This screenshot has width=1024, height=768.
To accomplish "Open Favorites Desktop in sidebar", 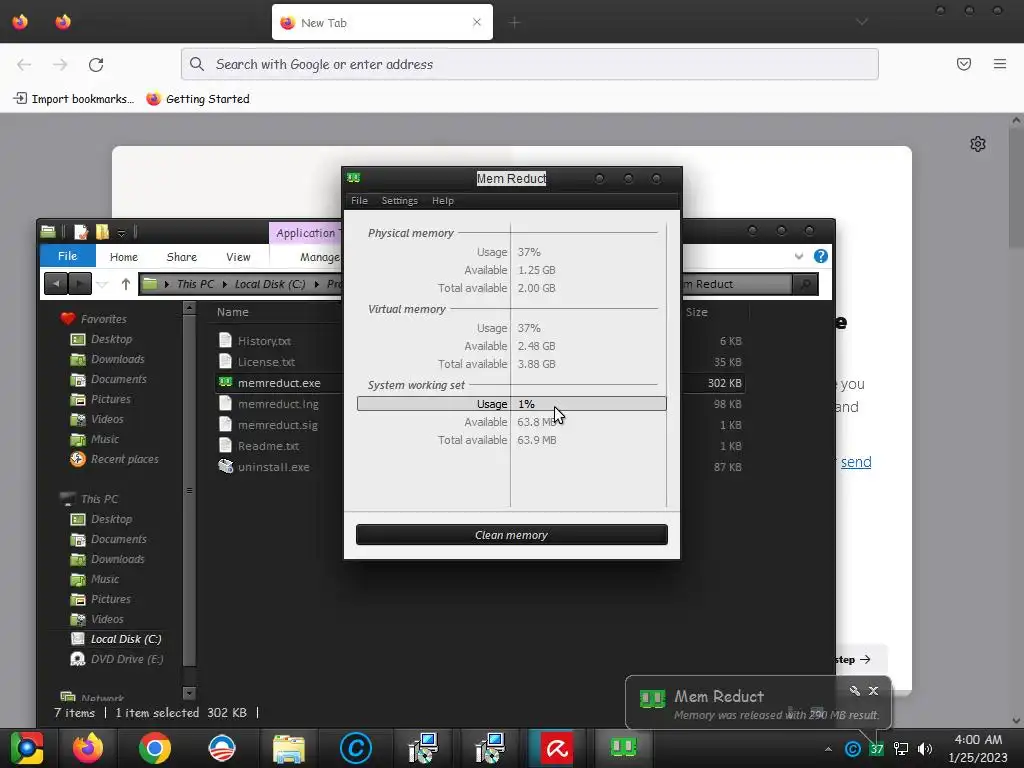I will [111, 339].
